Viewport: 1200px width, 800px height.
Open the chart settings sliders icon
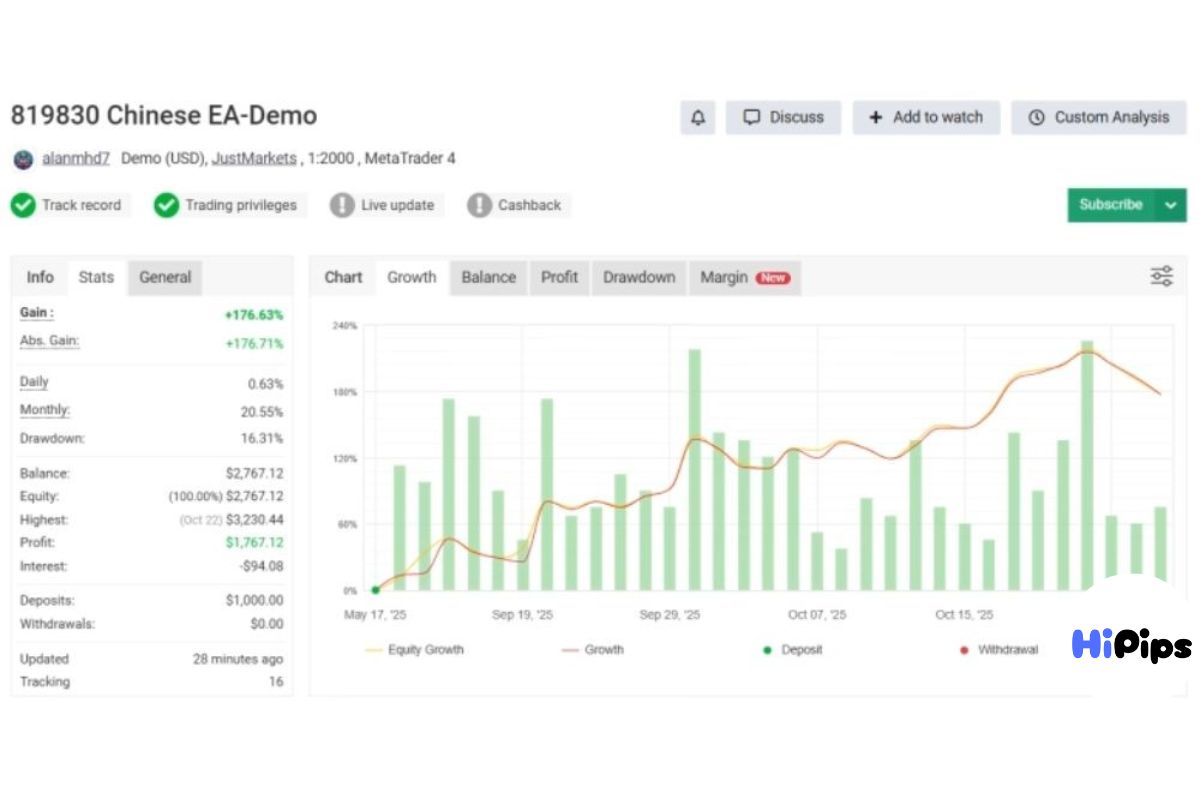(x=1161, y=277)
